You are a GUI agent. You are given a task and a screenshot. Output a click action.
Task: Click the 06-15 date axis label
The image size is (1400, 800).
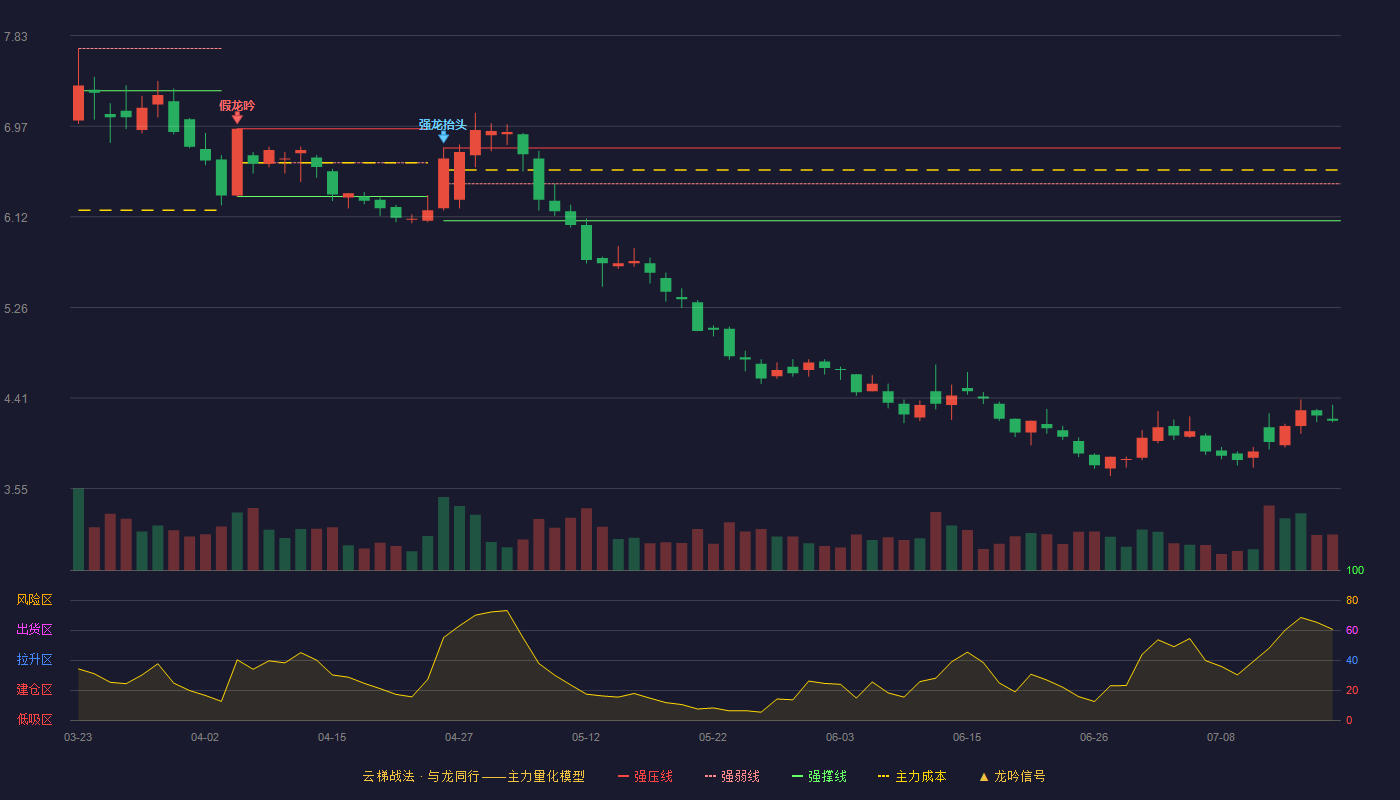[967, 737]
